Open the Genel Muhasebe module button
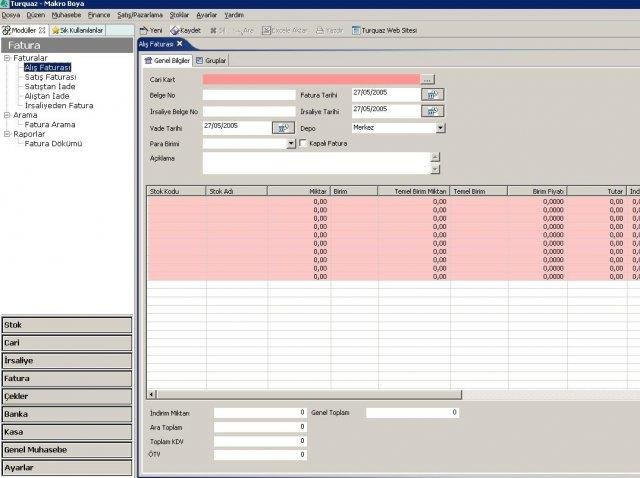This screenshot has width=640, height=478. pos(67,450)
